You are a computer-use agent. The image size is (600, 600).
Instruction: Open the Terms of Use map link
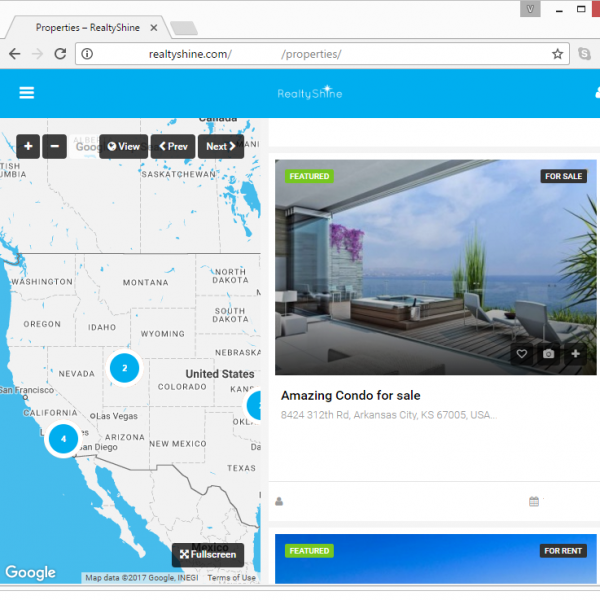coord(231,577)
